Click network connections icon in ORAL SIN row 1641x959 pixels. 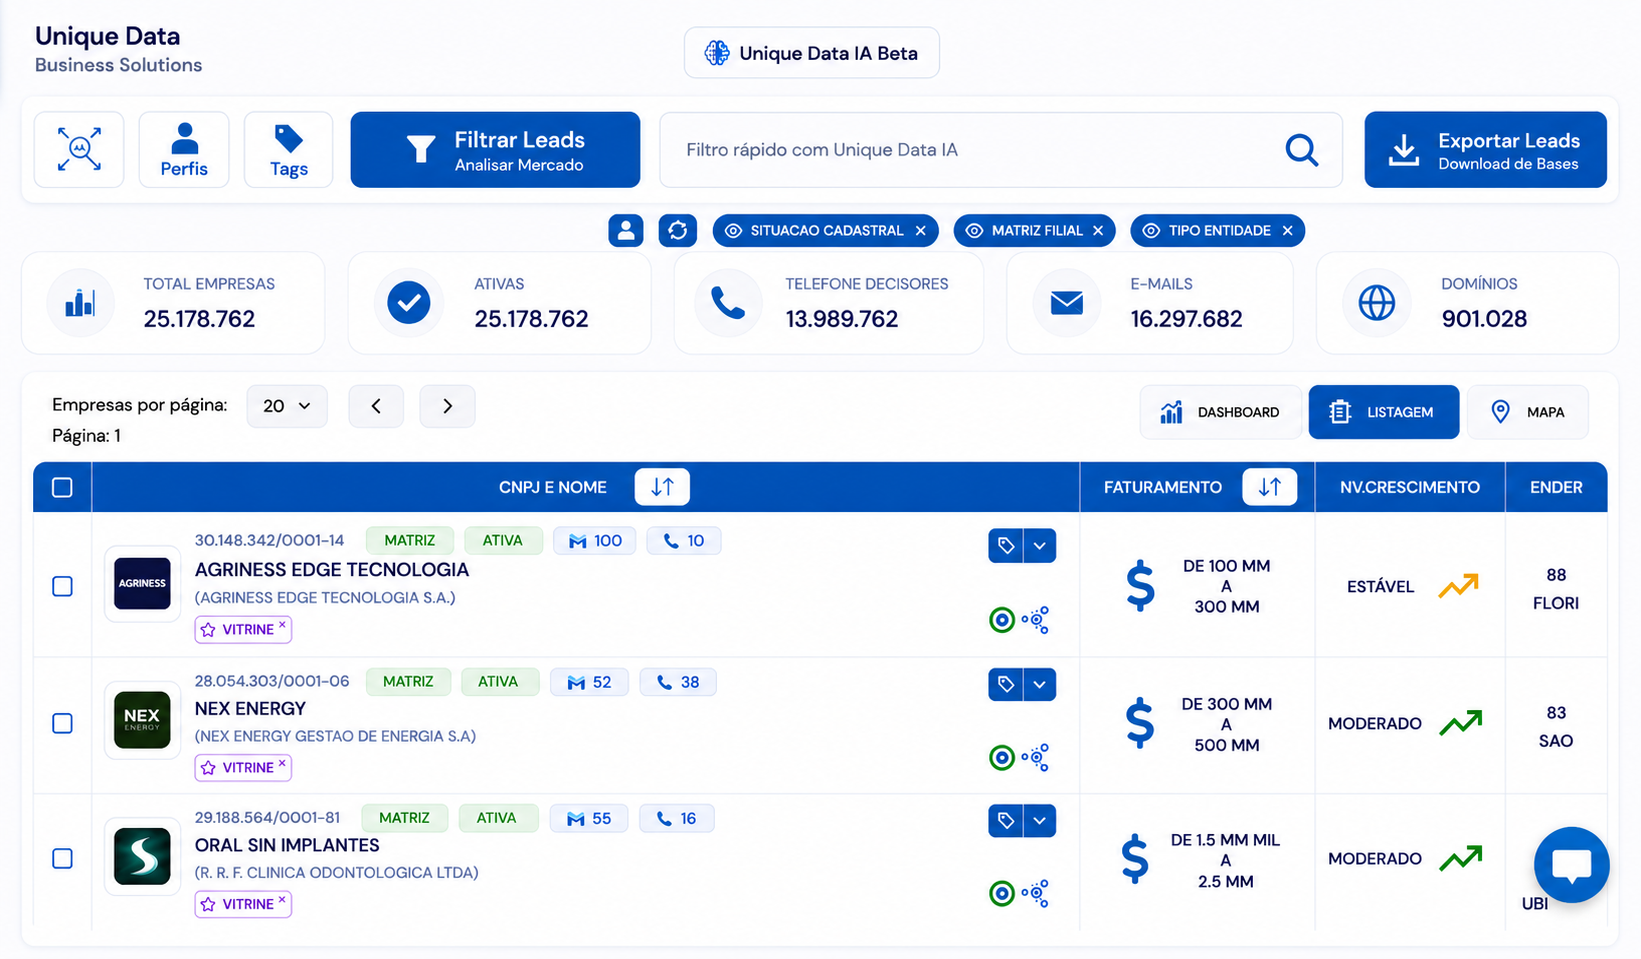point(1036,894)
